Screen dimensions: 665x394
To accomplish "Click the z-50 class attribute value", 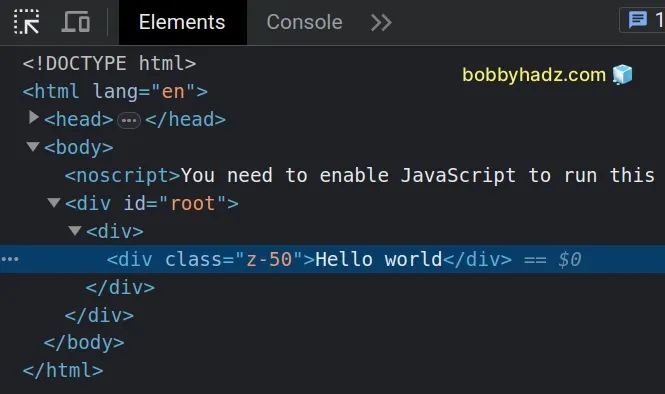I will click(x=269, y=259).
